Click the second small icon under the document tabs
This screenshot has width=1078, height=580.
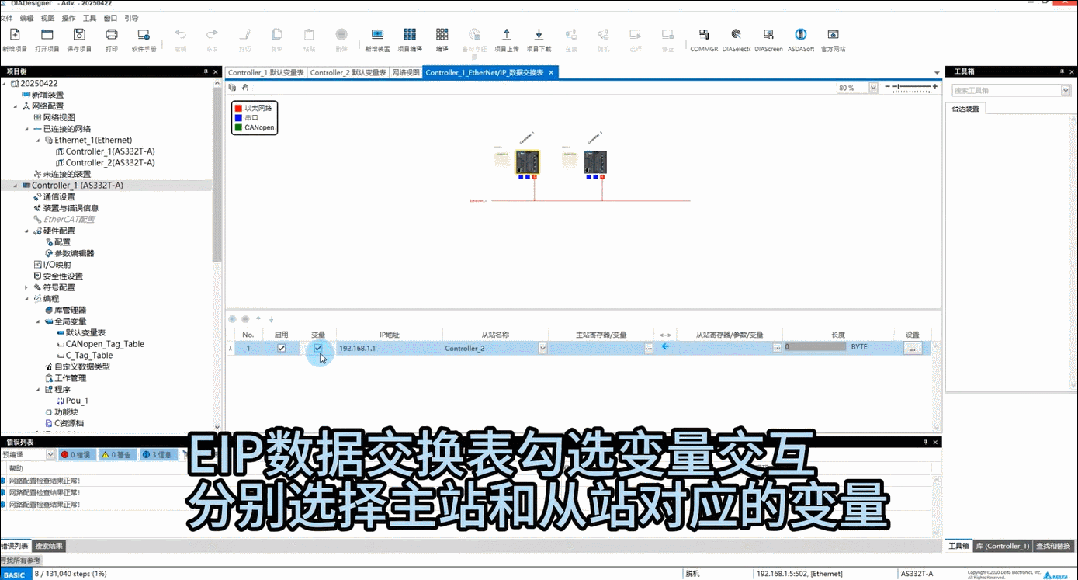click(245, 88)
